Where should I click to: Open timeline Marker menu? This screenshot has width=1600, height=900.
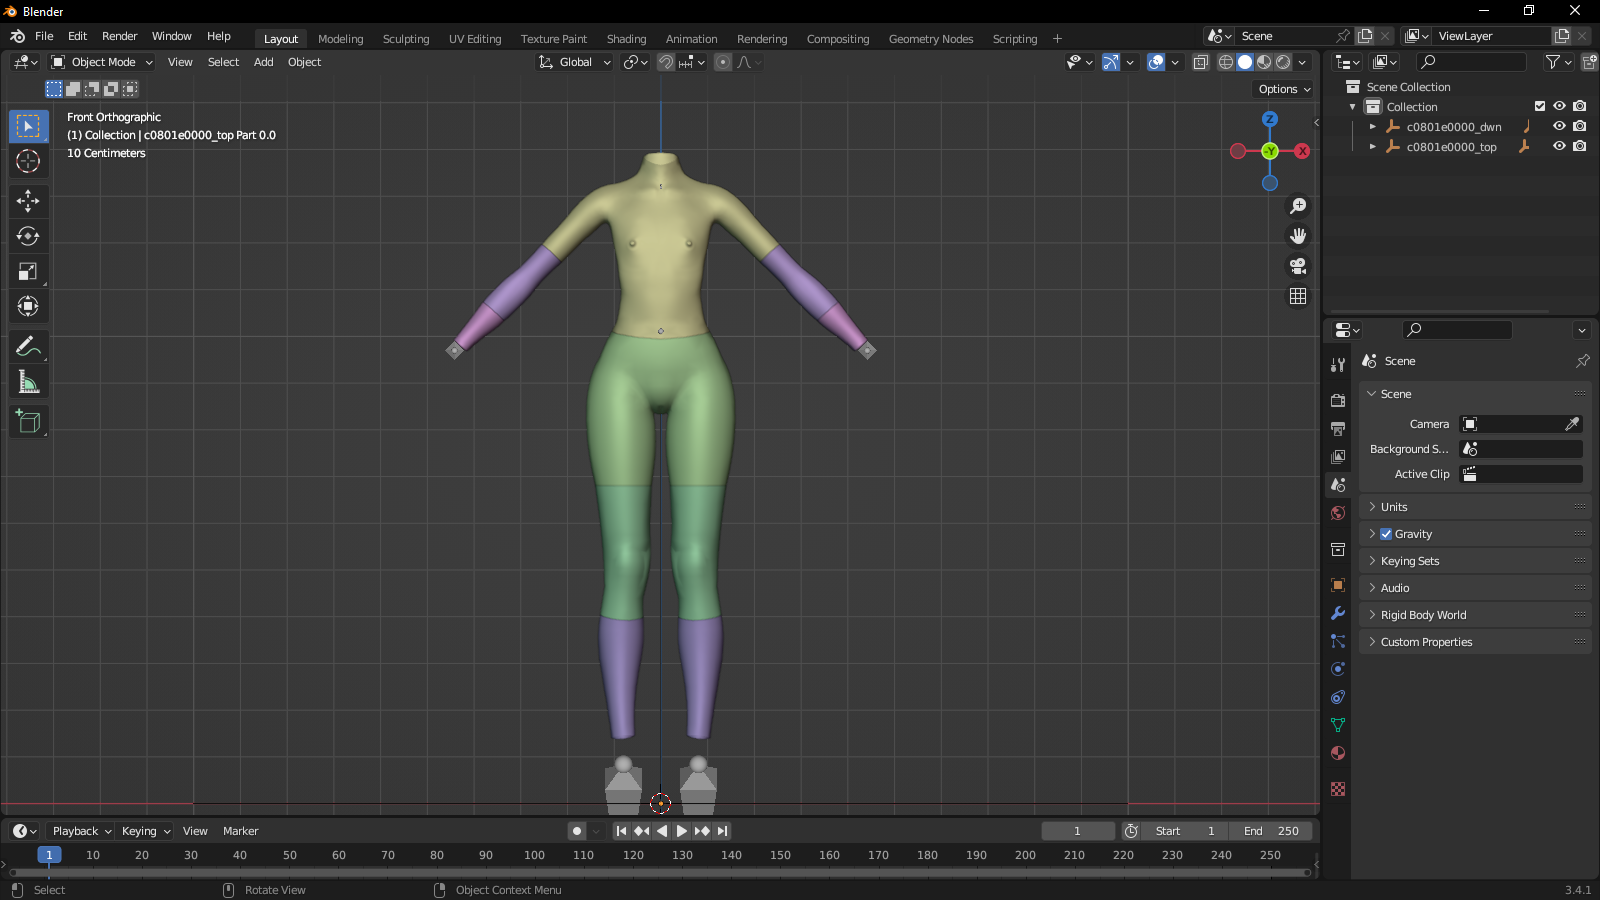pos(241,831)
